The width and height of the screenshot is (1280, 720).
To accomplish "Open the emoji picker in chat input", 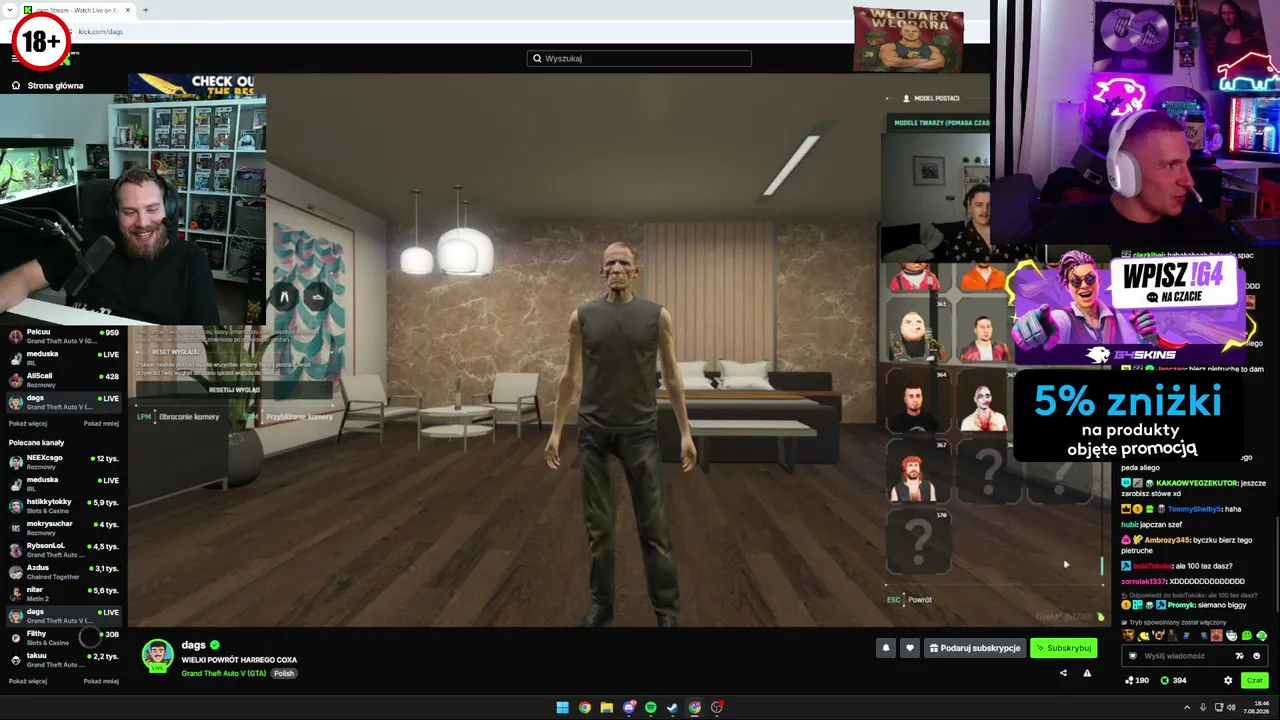I will [x=1255, y=656].
